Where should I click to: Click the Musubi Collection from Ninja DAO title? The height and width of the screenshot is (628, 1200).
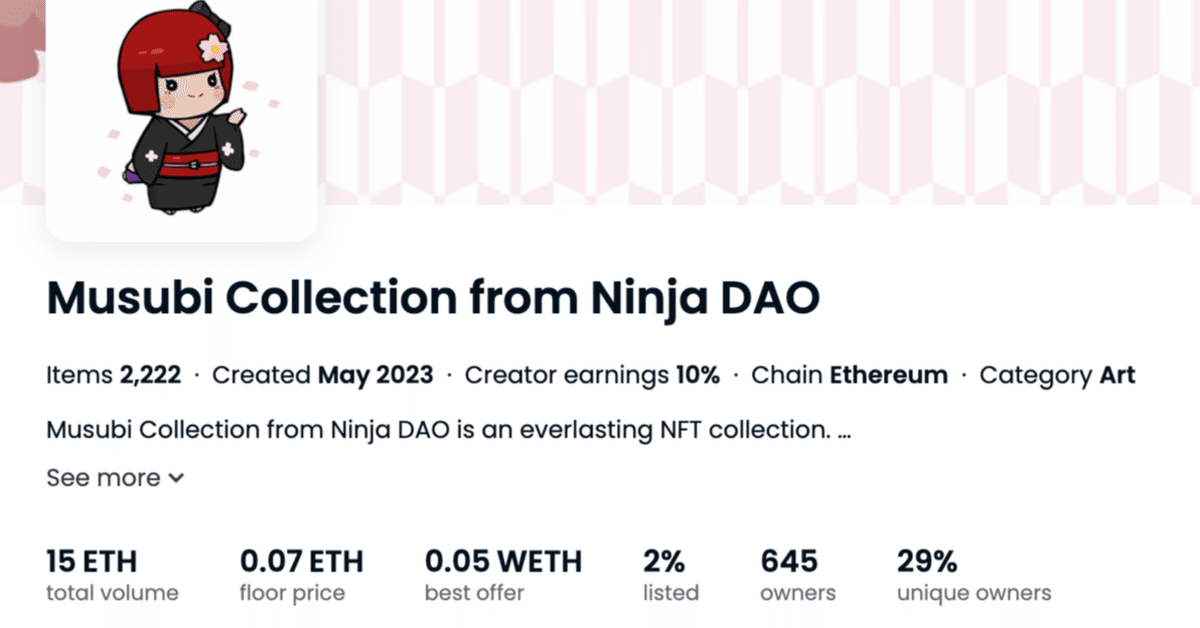pos(433,298)
